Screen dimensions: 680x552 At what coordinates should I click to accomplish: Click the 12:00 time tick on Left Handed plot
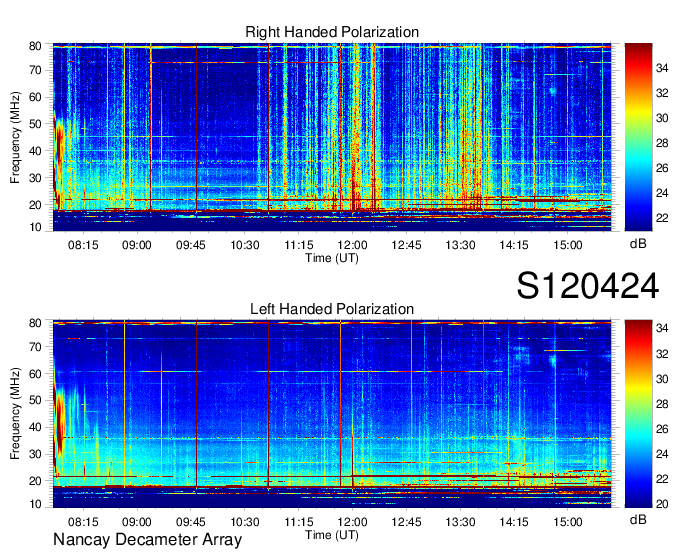[352, 522]
